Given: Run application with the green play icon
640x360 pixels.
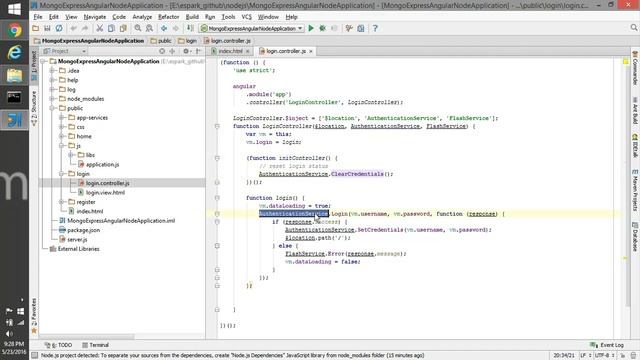Looking at the screenshot, I should (311, 29).
